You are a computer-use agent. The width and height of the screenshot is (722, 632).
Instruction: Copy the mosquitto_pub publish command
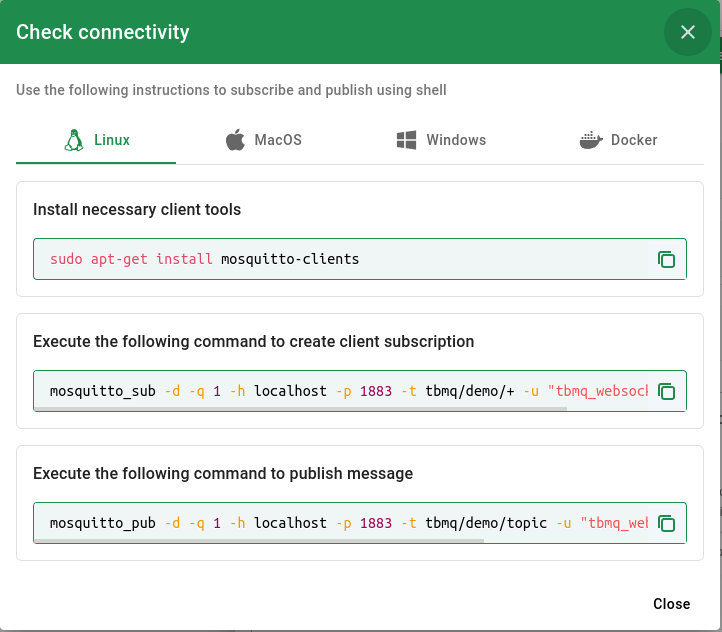666,524
